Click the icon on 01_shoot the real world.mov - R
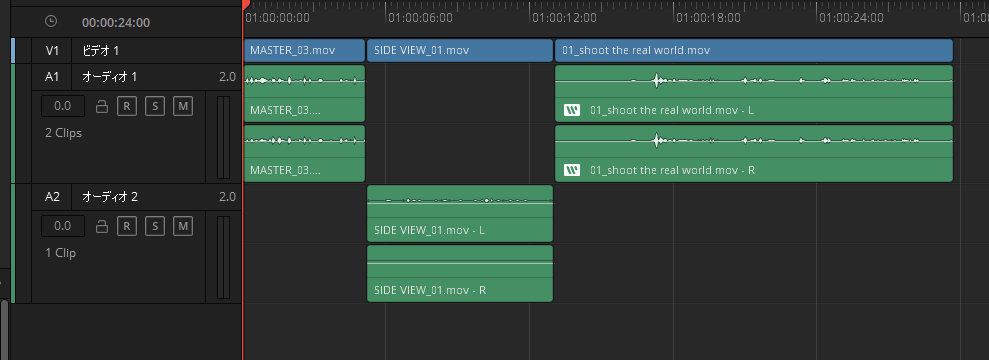Viewport: 989px width, 360px height. pyautogui.click(x=572, y=170)
